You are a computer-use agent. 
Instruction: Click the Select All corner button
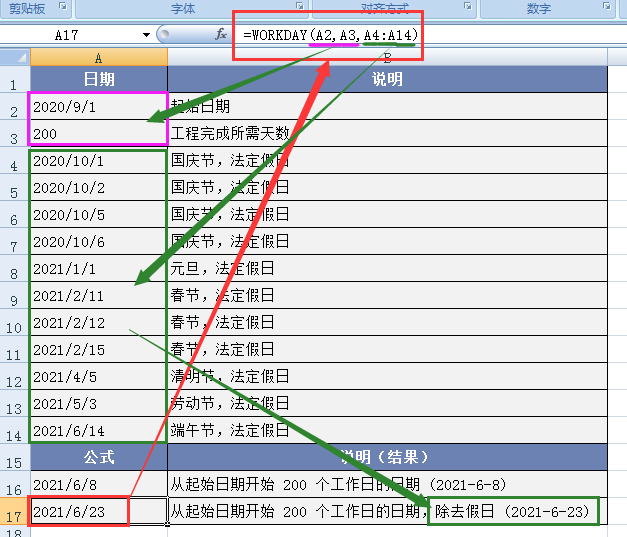pos(15,57)
